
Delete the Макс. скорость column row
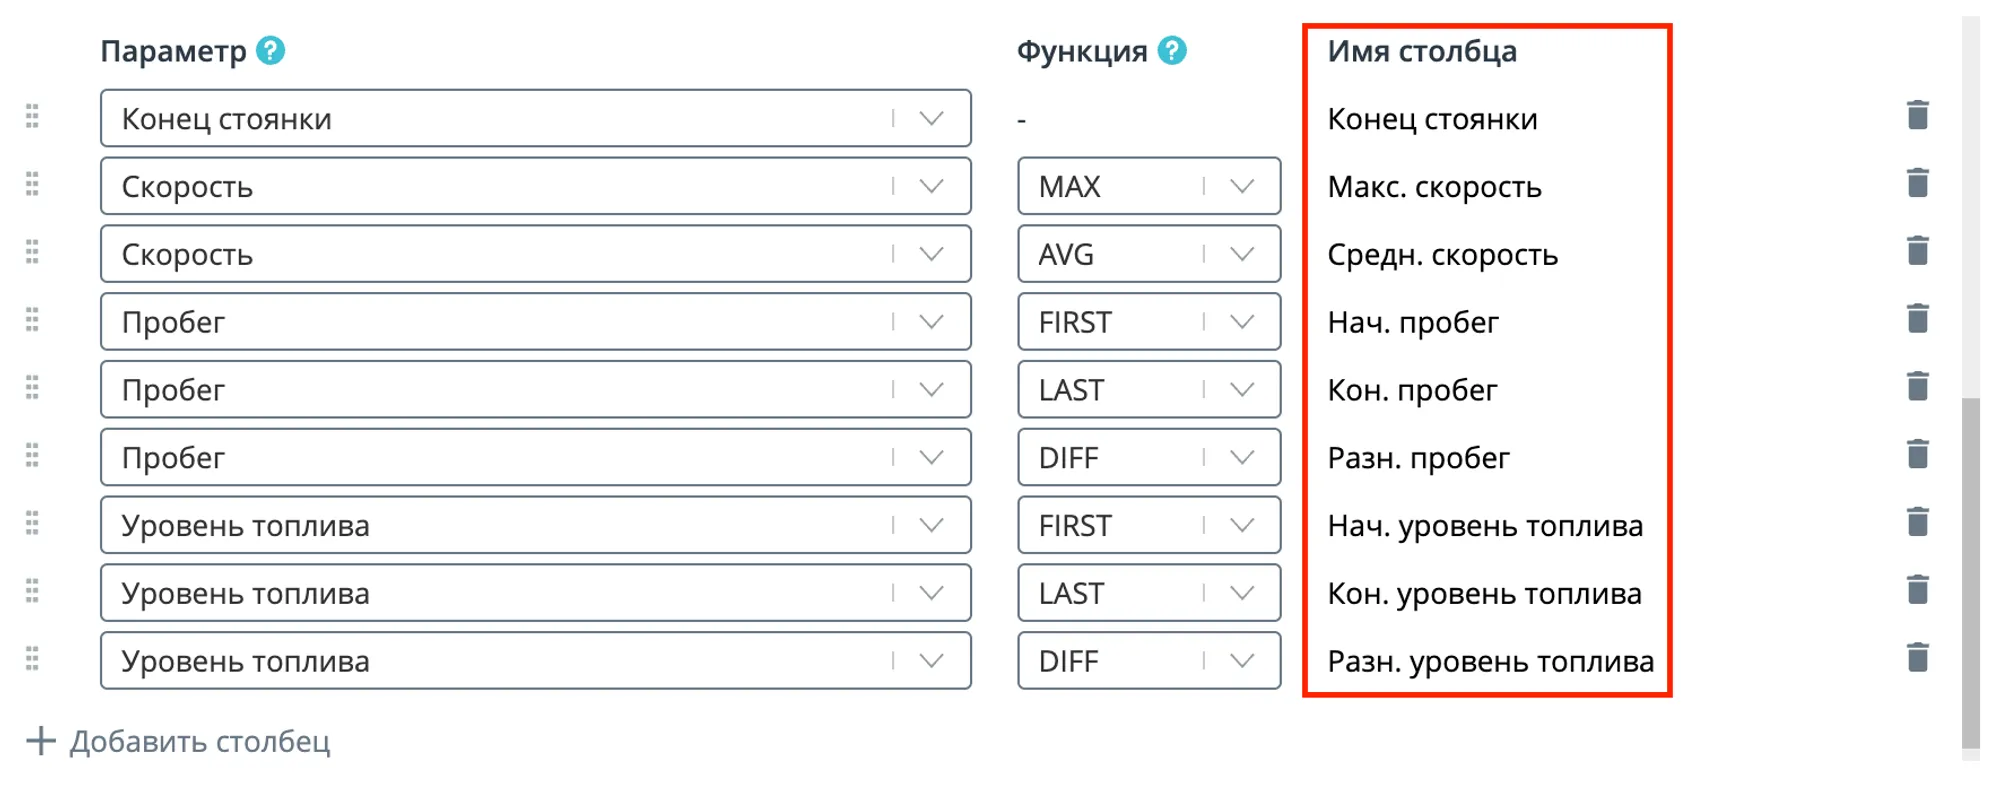[x=1917, y=184]
